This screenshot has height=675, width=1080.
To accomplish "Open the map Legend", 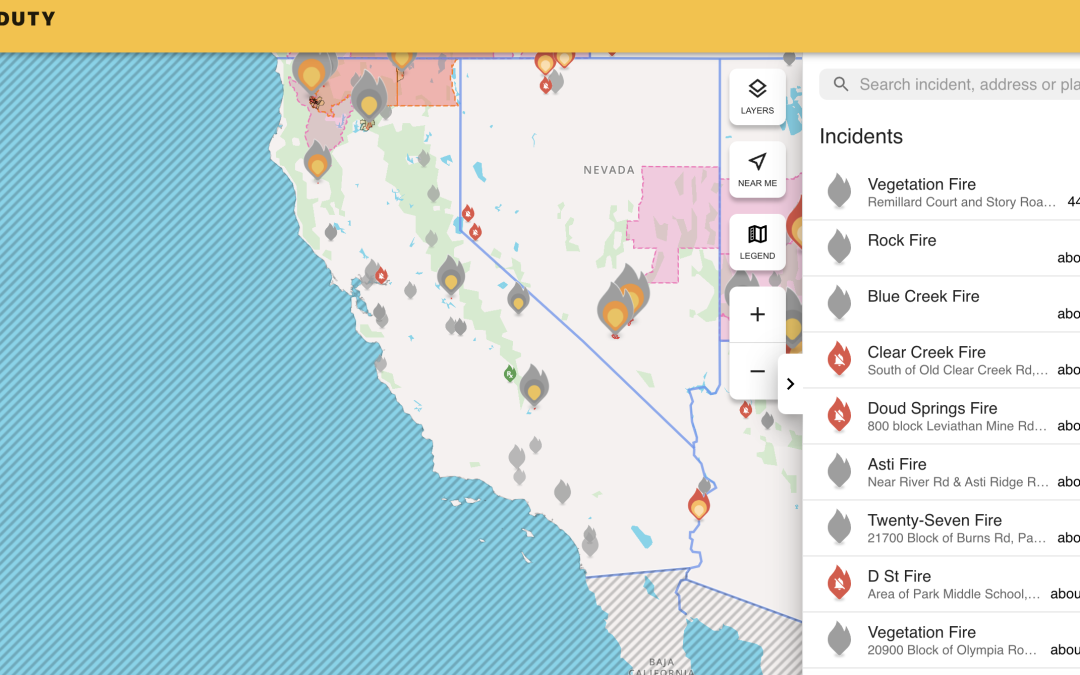I will point(757,243).
